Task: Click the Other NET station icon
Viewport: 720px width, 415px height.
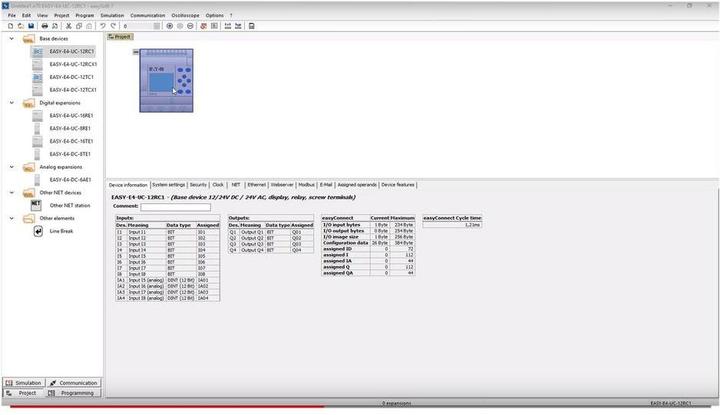Action: coord(36,205)
